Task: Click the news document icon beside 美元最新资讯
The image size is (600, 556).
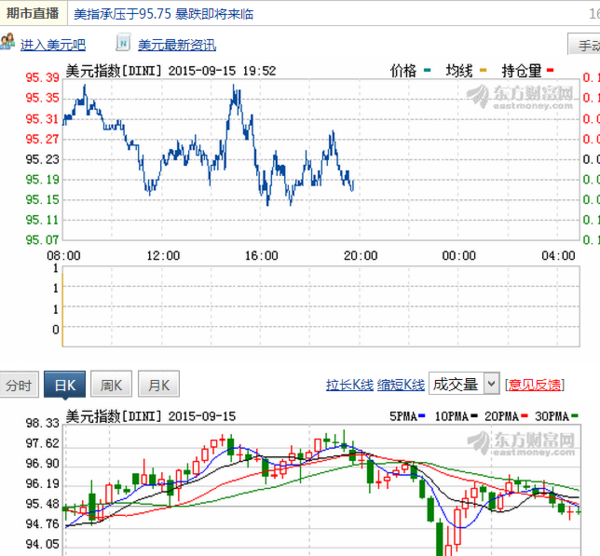Action: click(x=123, y=43)
